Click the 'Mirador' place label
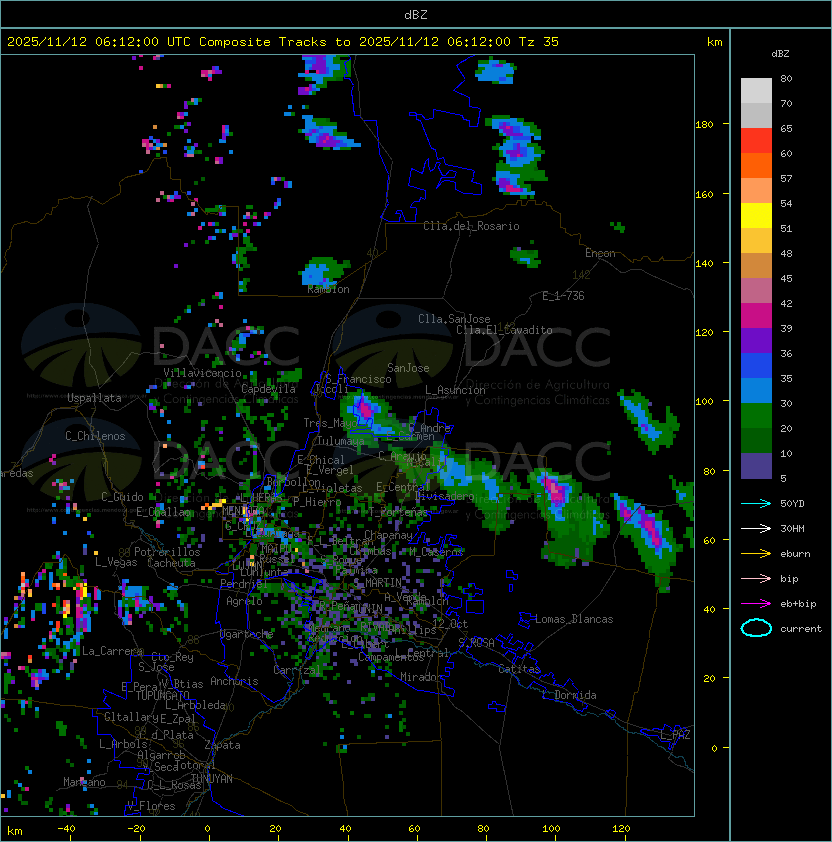The height and width of the screenshot is (842, 832). pyautogui.click(x=421, y=677)
